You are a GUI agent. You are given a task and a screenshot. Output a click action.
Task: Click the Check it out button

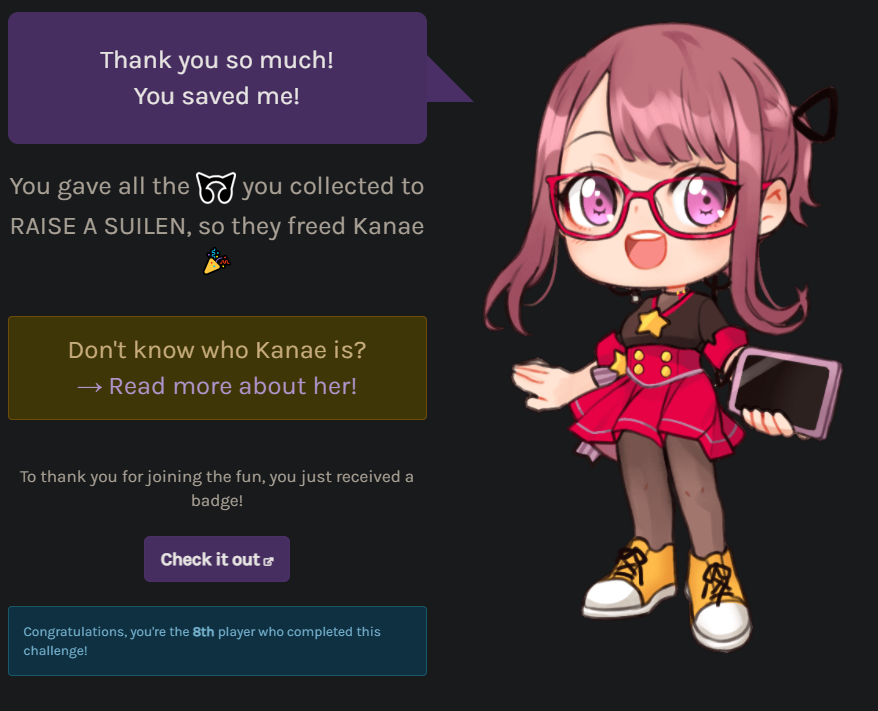pos(217,559)
